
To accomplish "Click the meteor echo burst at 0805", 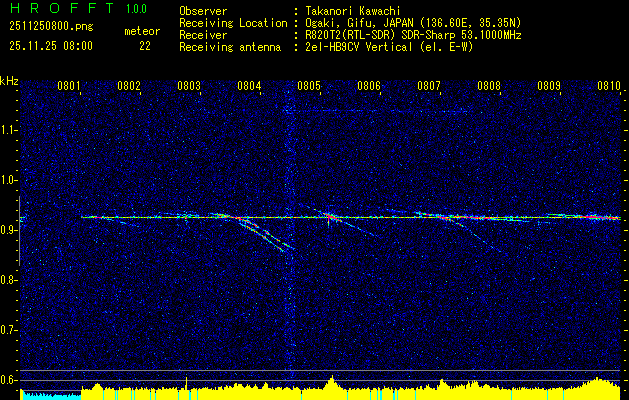I will pos(330,217).
